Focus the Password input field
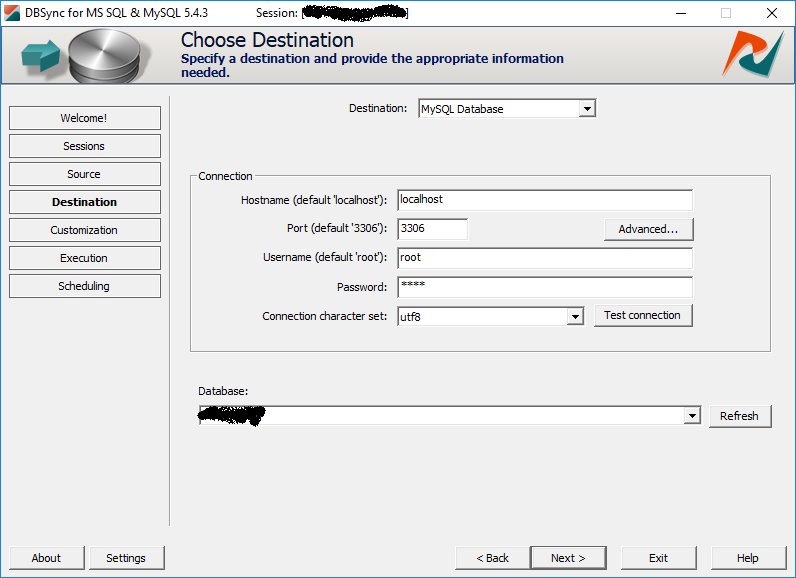Image resolution: width=796 pixels, height=578 pixels. (x=544, y=287)
